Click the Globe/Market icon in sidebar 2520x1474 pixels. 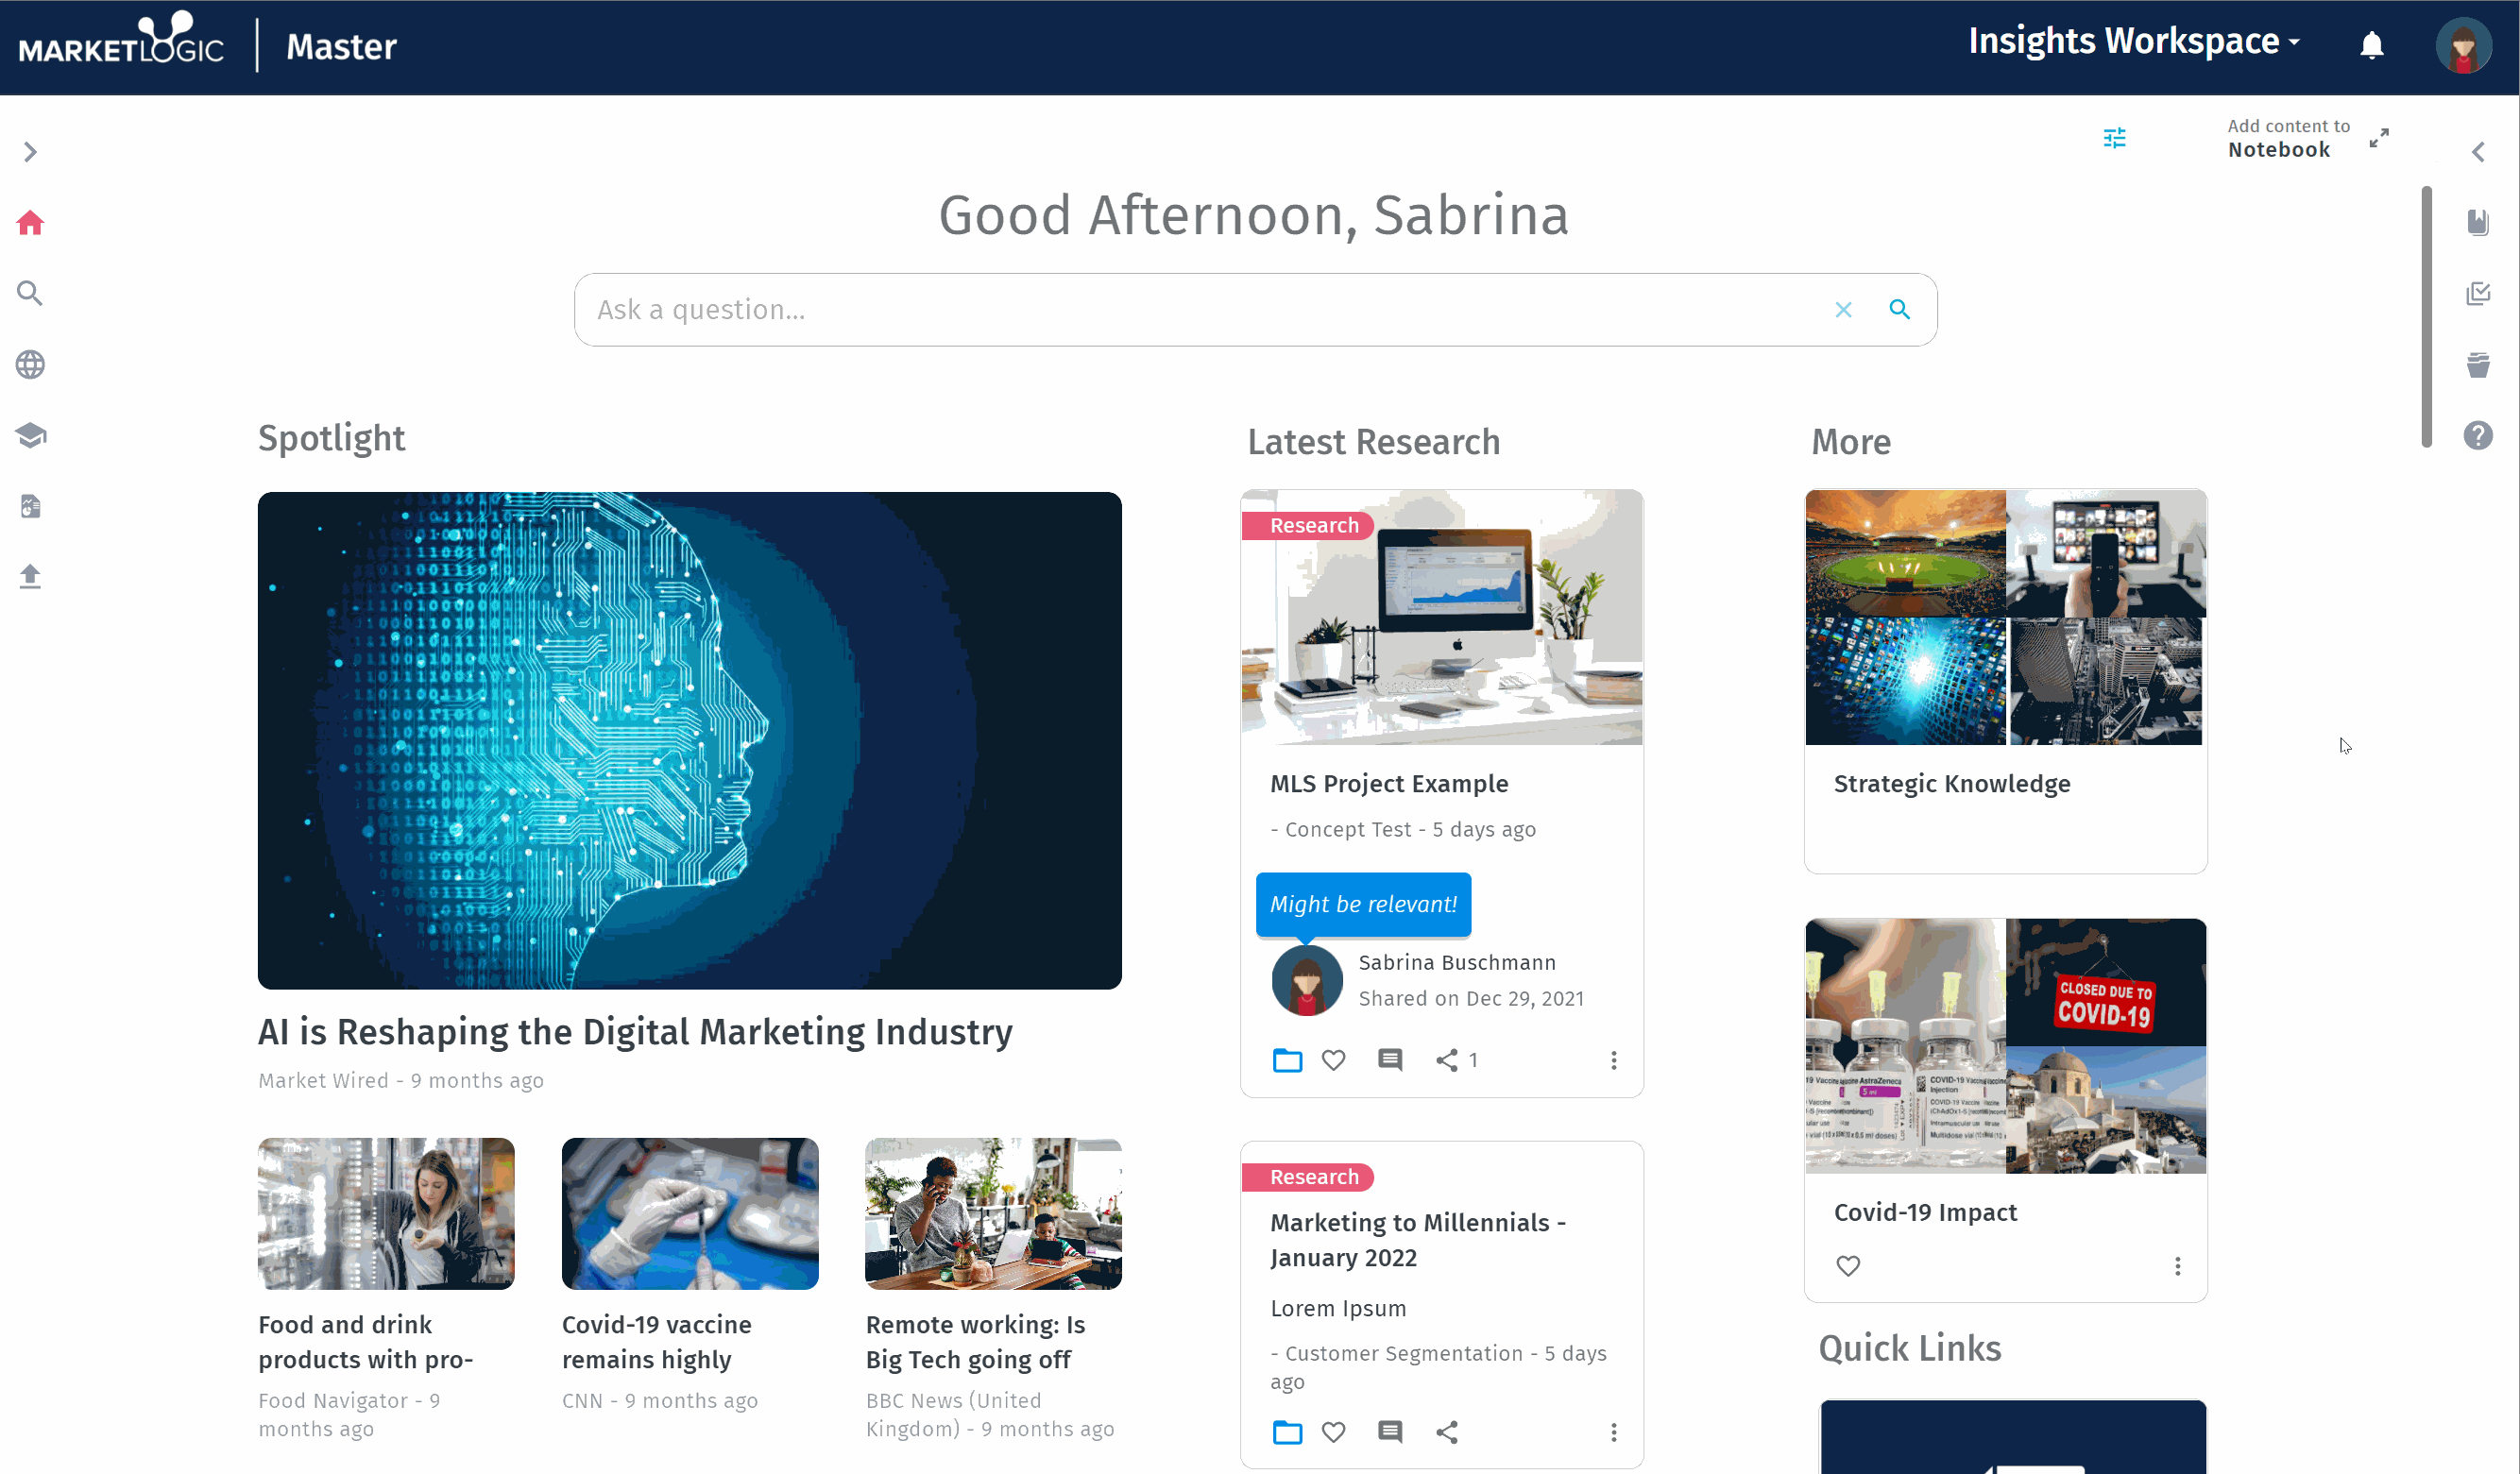coord(30,365)
